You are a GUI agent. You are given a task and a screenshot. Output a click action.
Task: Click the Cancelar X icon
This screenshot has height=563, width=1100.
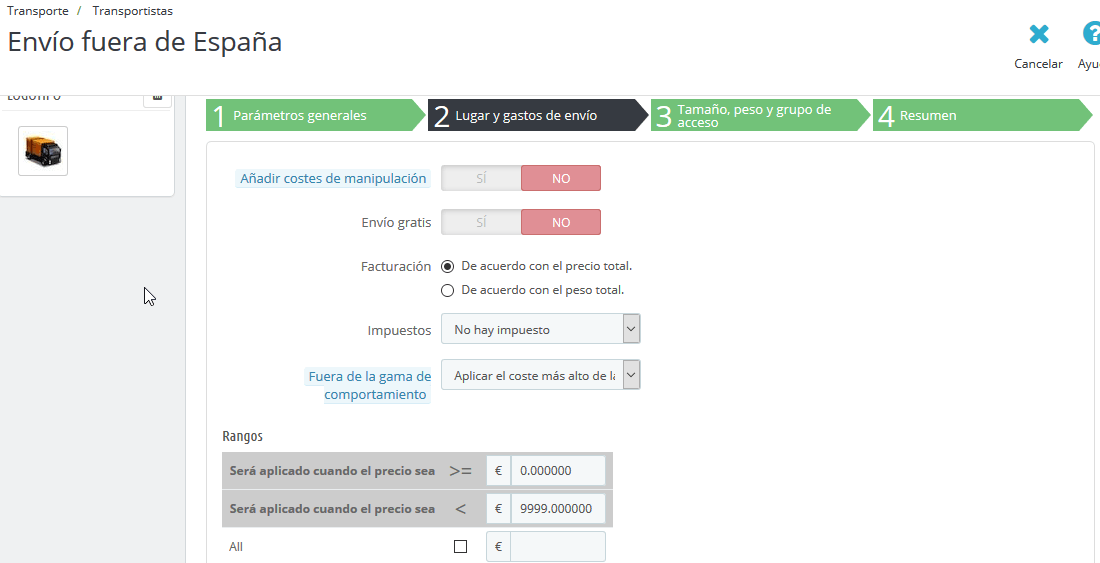point(1038,34)
